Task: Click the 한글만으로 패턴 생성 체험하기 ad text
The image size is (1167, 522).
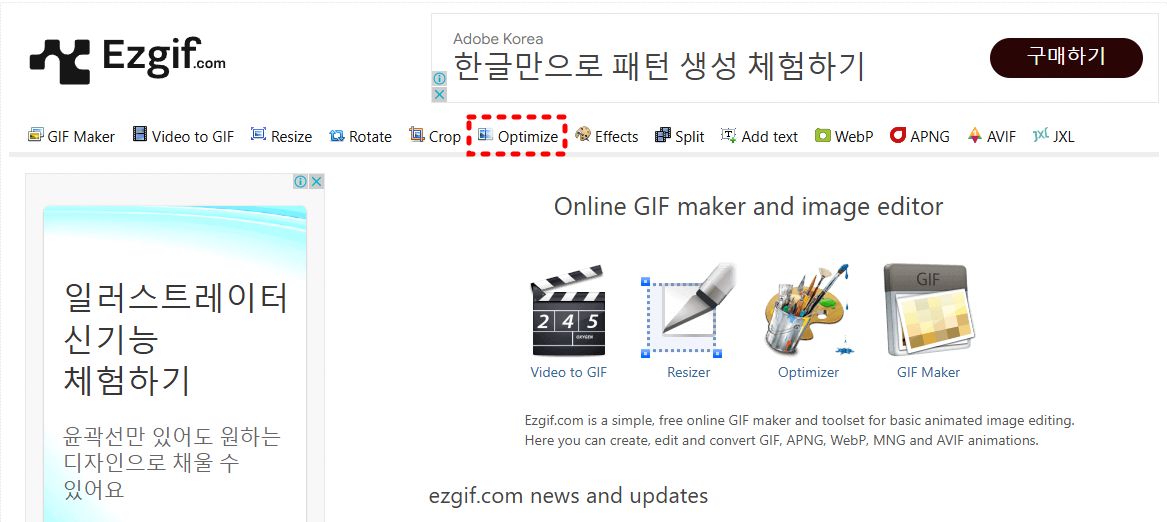Action: pyautogui.click(x=659, y=67)
